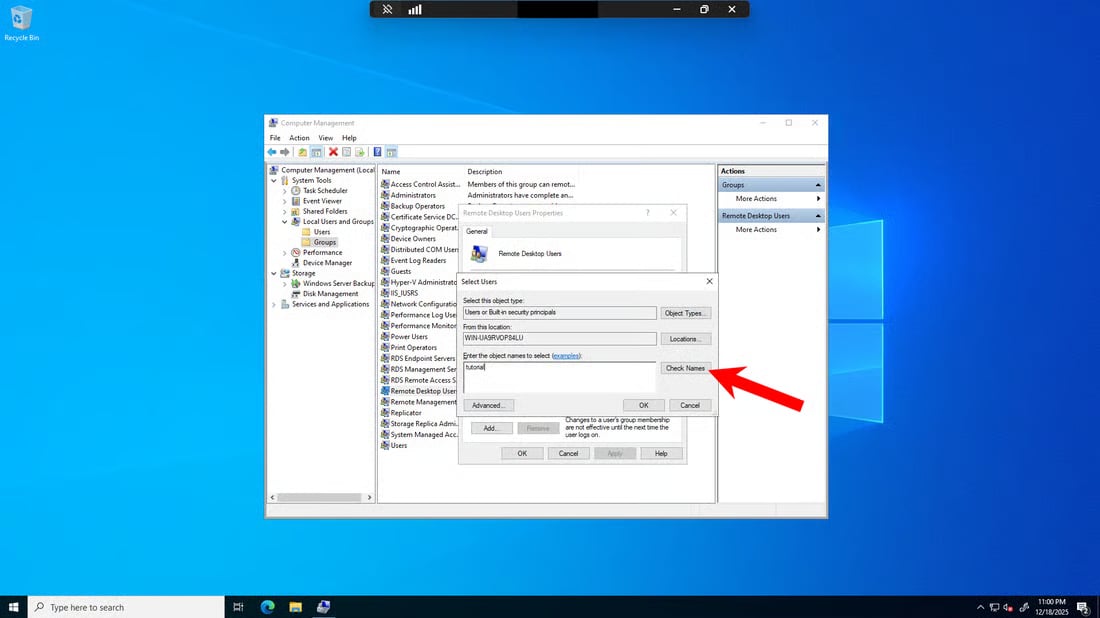Image resolution: width=1100 pixels, height=618 pixels.
Task: Click the Forward arrow in Computer Management toolbar
Action: [x=285, y=152]
